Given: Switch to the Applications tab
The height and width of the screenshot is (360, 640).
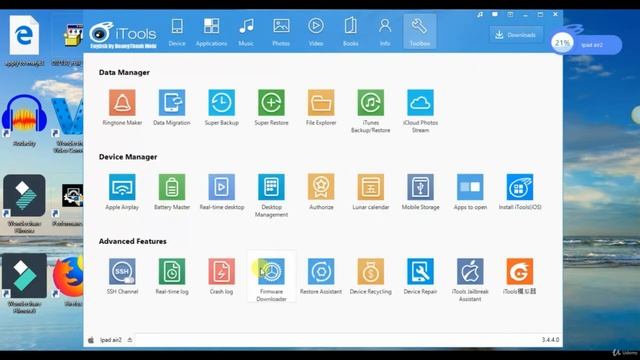Looking at the screenshot, I should [x=211, y=32].
